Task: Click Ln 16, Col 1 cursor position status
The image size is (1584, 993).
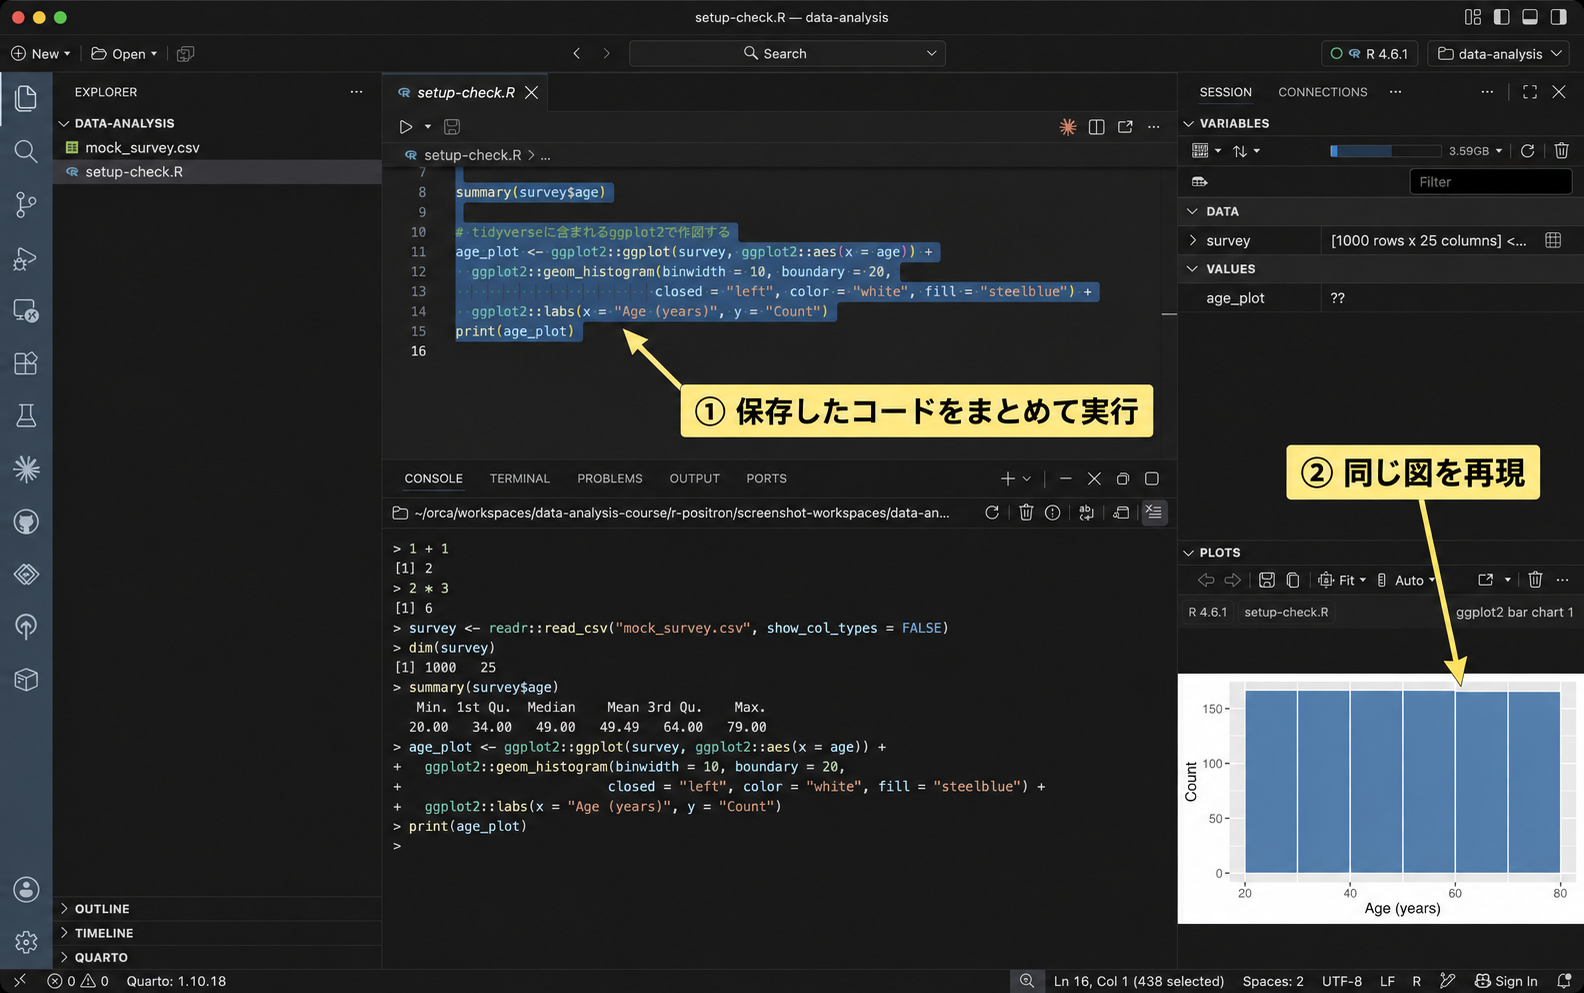Action: click(x=1138, y=981)
